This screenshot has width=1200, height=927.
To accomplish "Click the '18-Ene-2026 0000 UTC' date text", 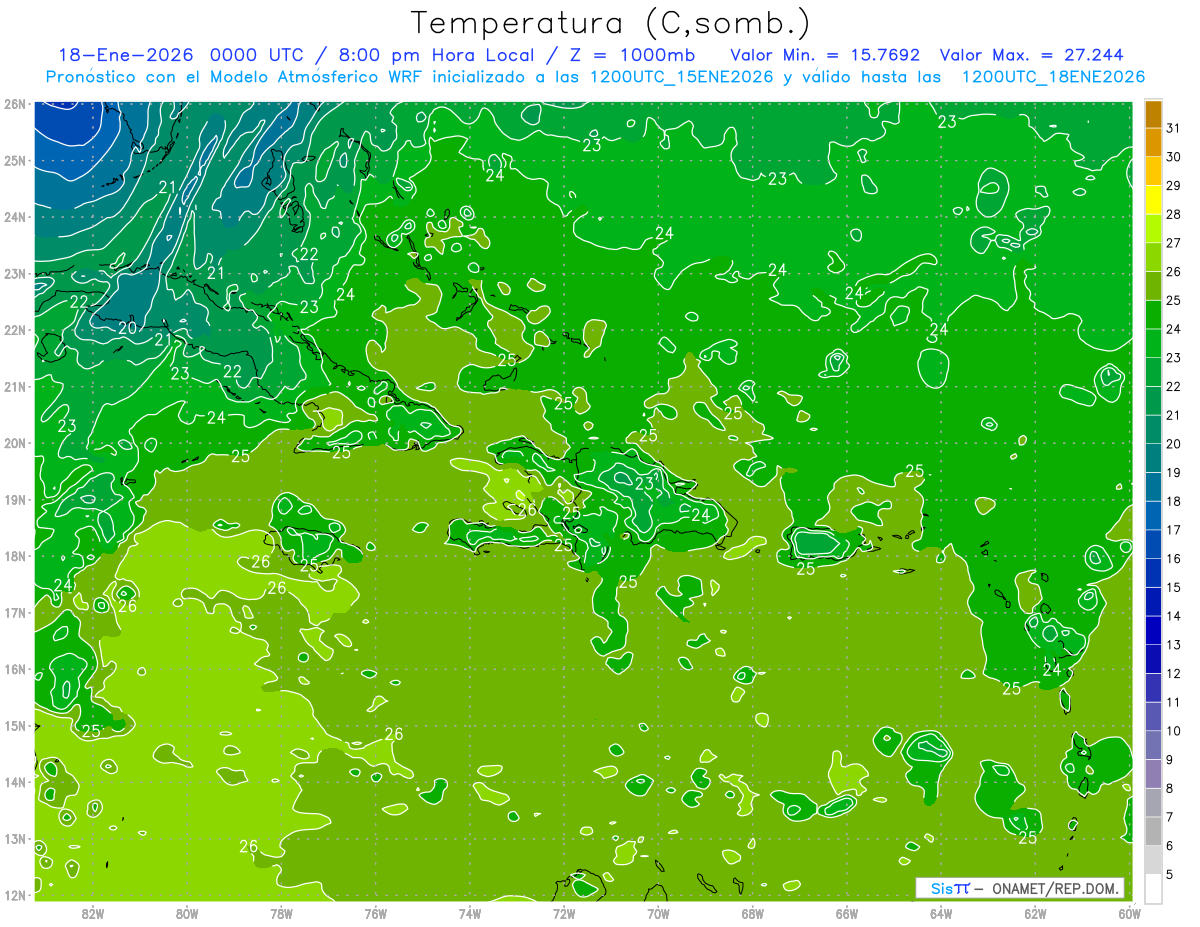I will [180, 54].
